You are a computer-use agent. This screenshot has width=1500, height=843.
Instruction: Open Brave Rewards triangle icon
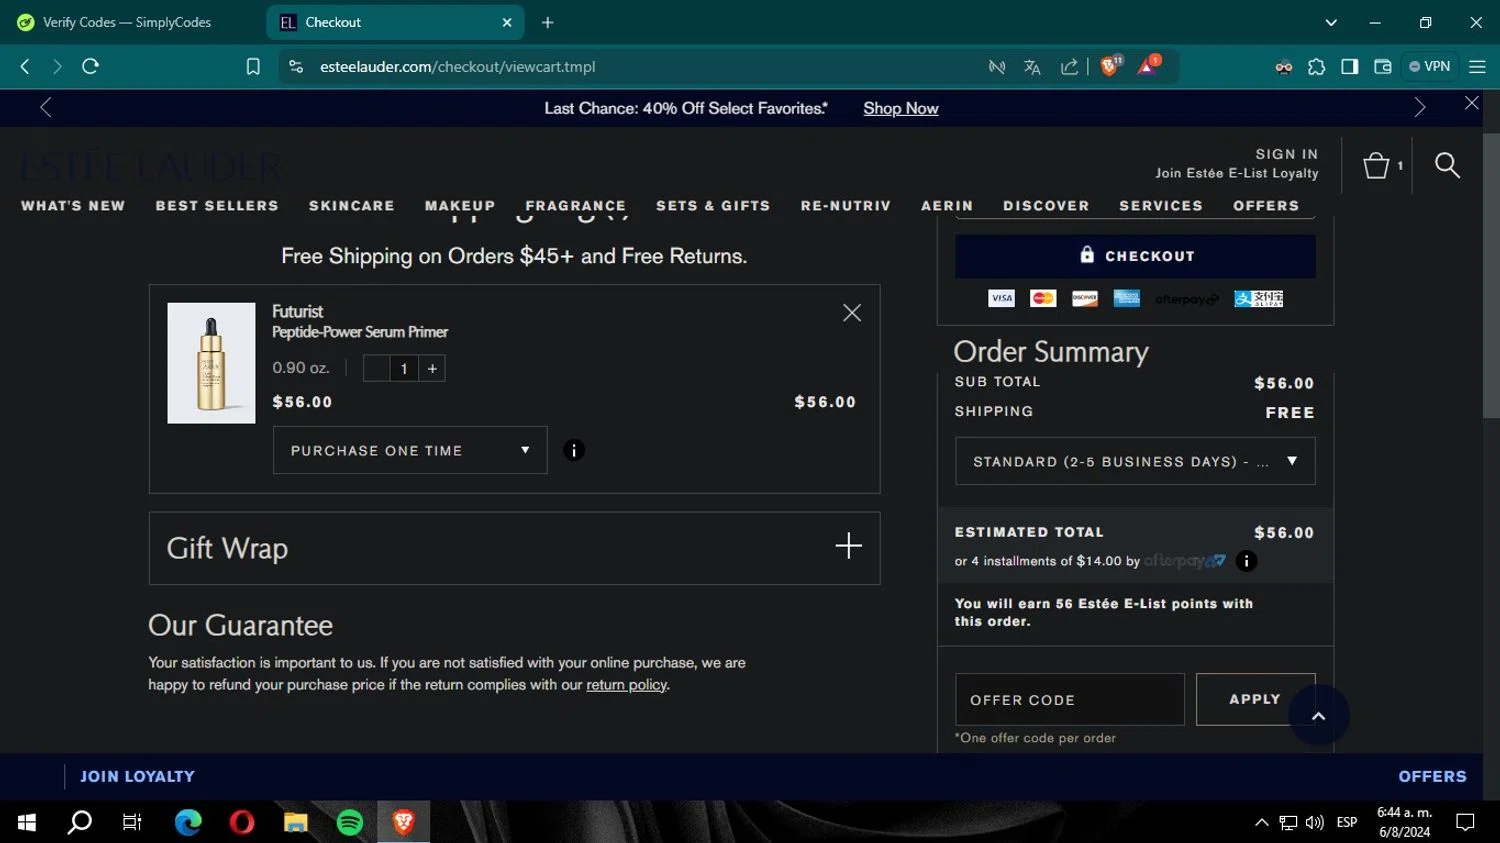1148,66
